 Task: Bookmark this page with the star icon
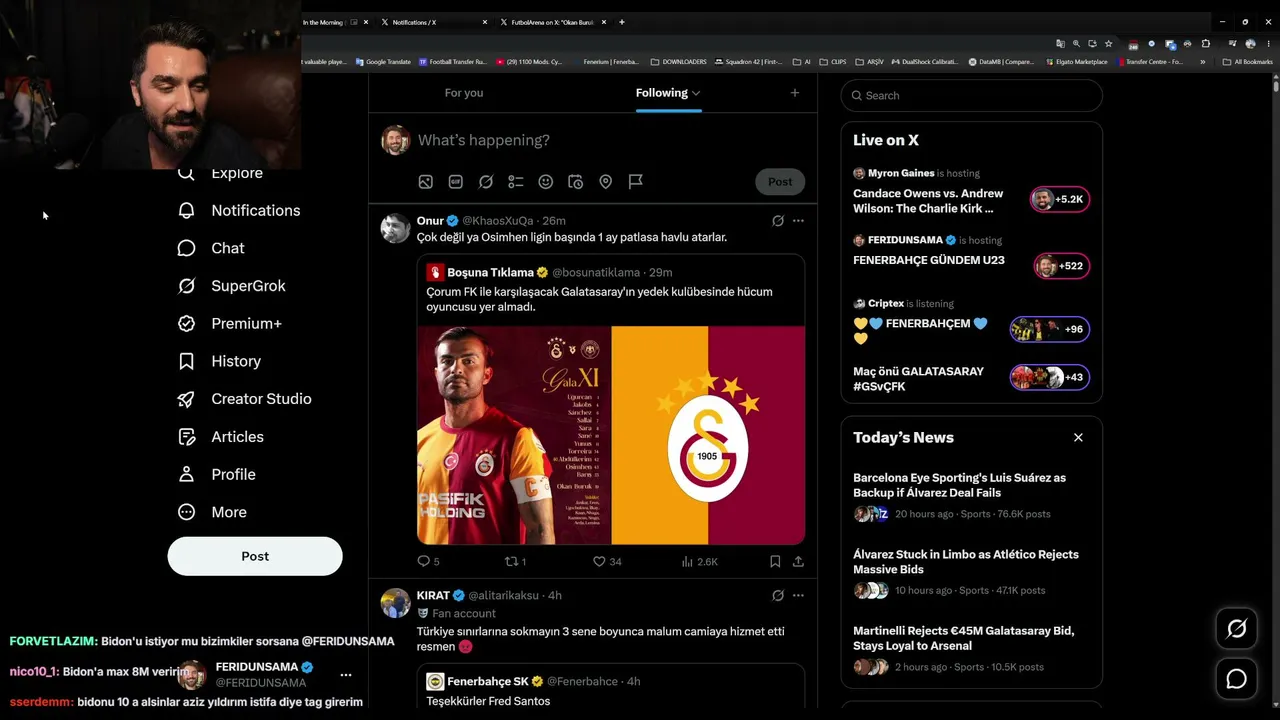pos(1108,44)
